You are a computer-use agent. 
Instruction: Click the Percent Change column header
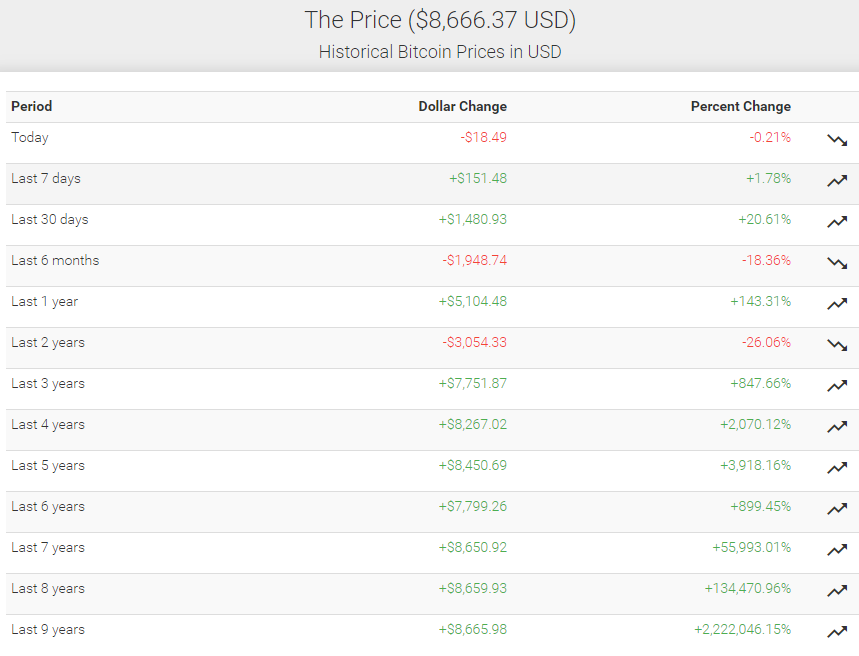pyautogui.click(x=740, y=106)
